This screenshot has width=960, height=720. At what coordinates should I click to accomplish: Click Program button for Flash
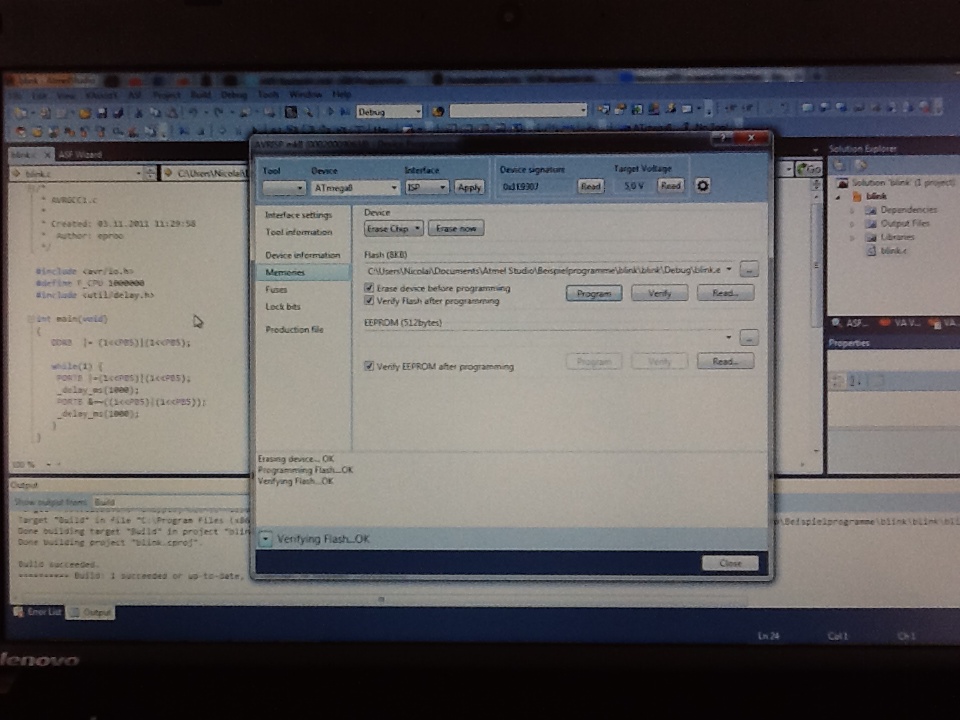pyautogui.click(x=594, y=293)
